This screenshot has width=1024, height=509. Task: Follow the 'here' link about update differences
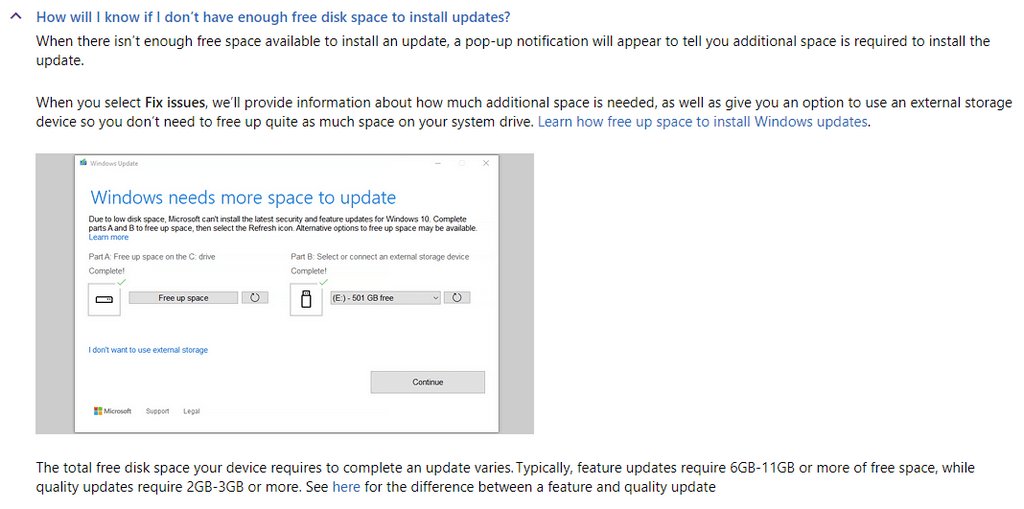pyautogui.click(x=346, y=488)
